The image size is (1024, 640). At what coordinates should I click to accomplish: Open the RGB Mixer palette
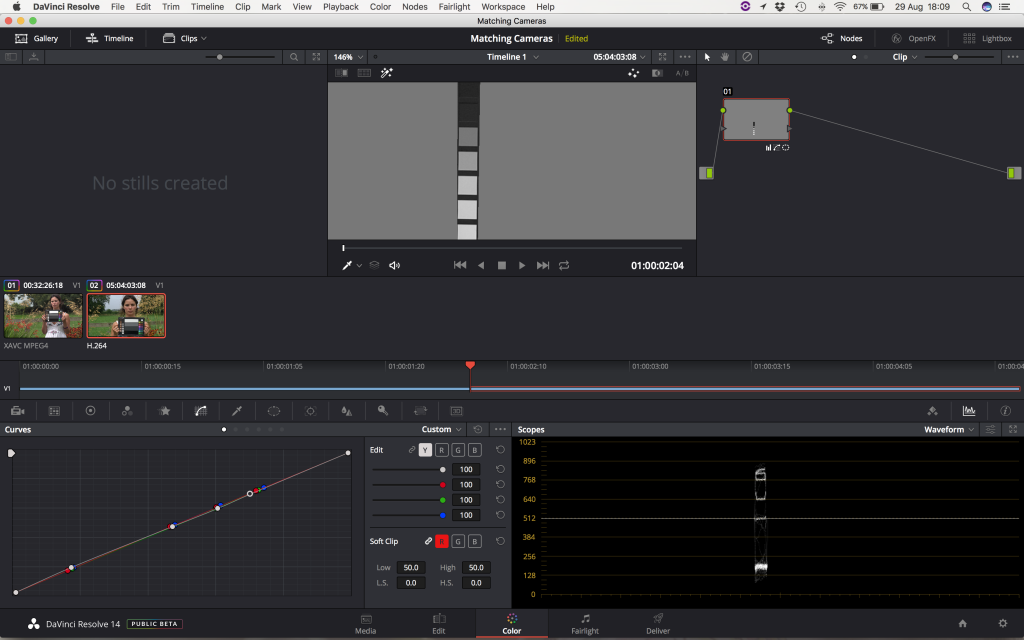point(127,411)
